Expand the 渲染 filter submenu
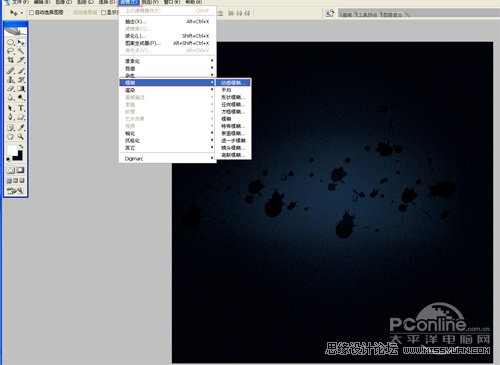Image resolution: width=500 pixels, height=365 pixels. 168,90
